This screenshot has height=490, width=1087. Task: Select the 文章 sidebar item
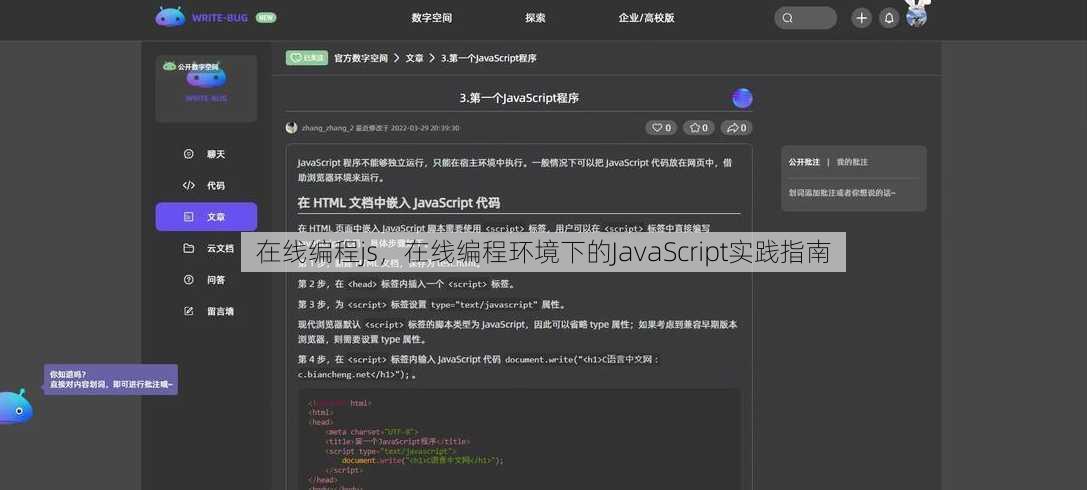pyautogui.click(x=206, y=217)
